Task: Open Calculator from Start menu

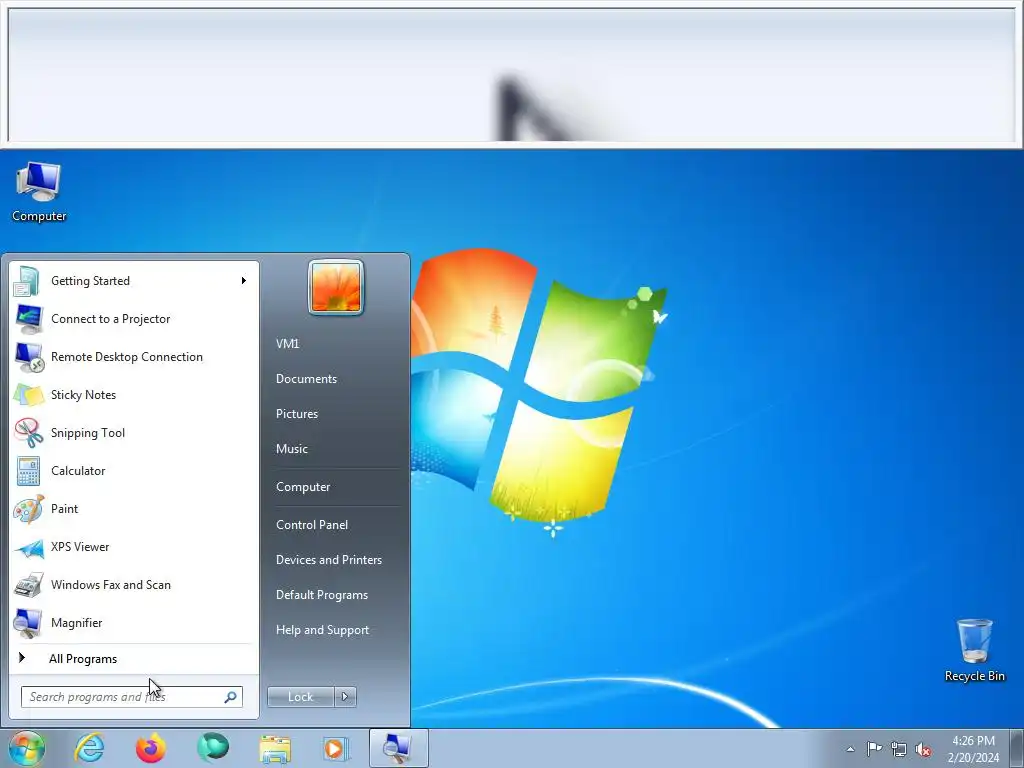Action: coord(134,471)
